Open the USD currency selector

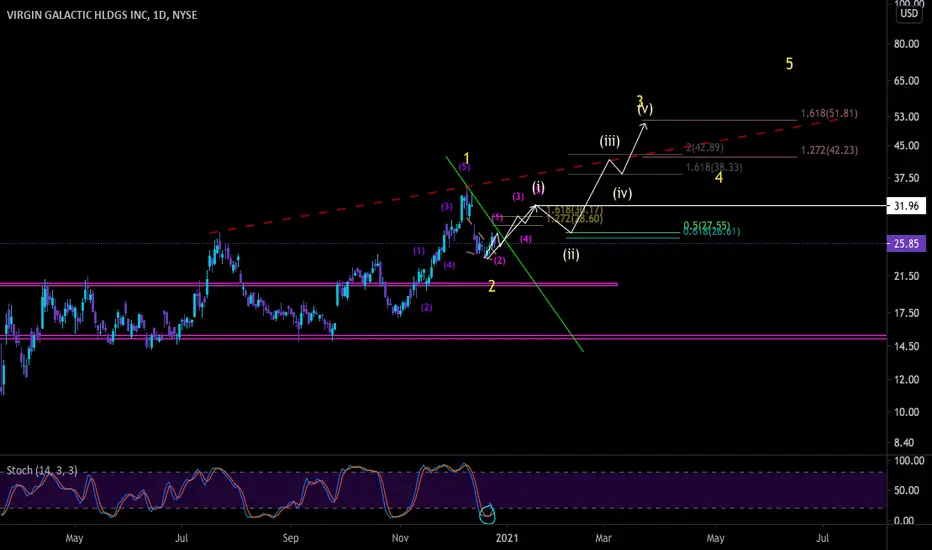tap(909, 14)
